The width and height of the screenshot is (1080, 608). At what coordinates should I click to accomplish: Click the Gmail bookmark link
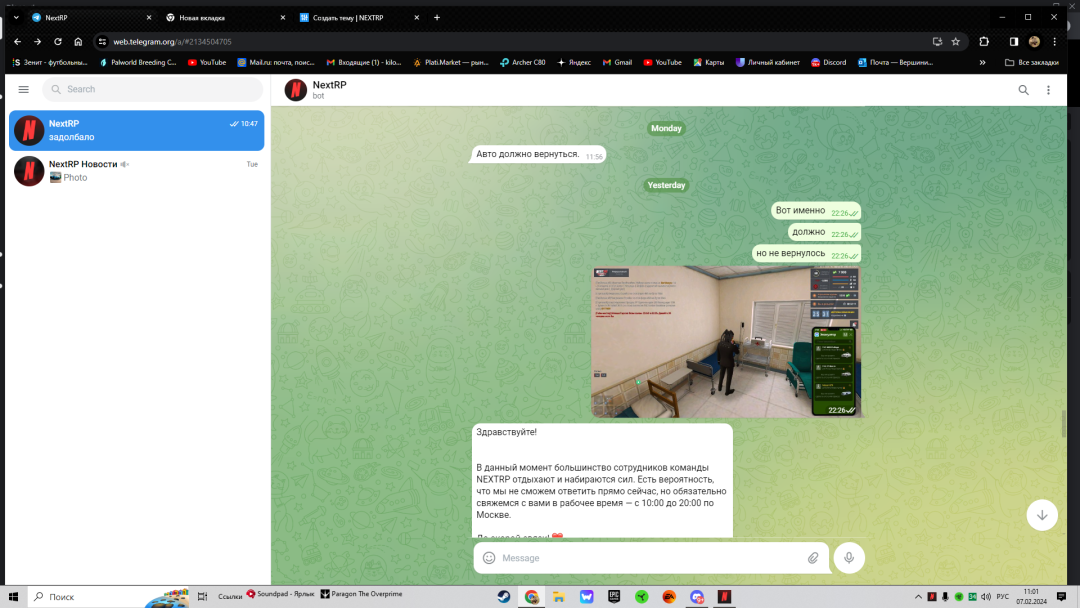click(x=617, y=62)
